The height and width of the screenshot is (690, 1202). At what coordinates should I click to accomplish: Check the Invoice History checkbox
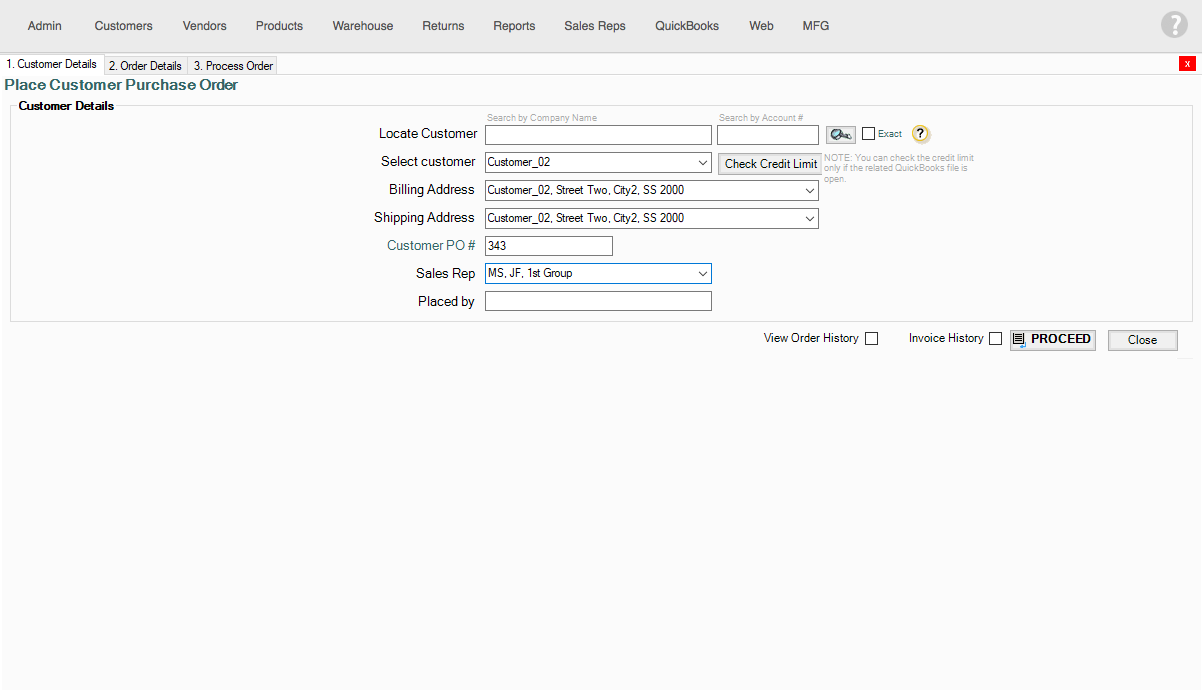tap(995, 339)
